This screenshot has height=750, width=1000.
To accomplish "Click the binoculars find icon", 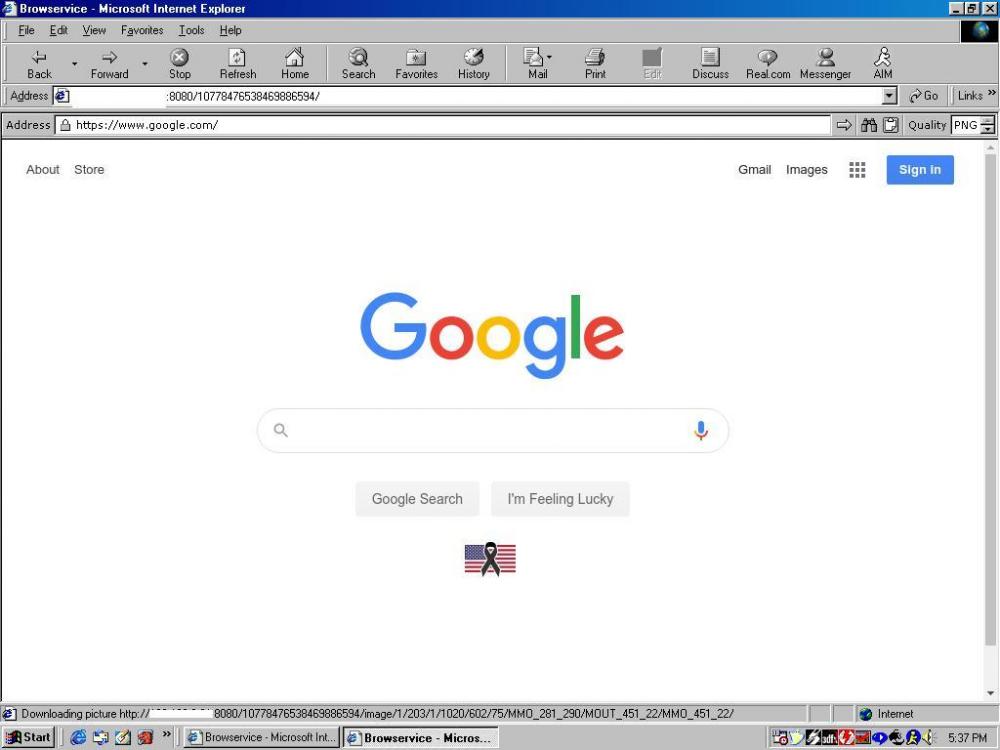I will 869,125.
